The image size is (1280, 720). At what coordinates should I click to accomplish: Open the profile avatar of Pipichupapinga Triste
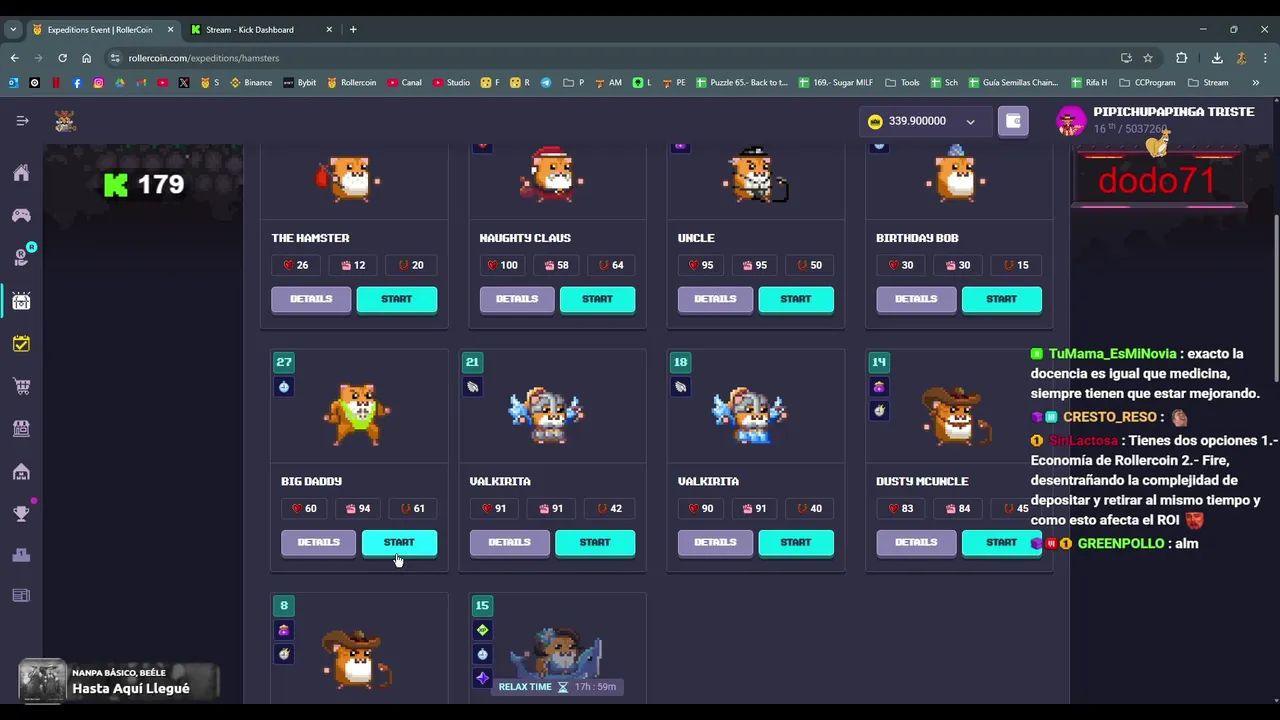(x=1071, y=121)
